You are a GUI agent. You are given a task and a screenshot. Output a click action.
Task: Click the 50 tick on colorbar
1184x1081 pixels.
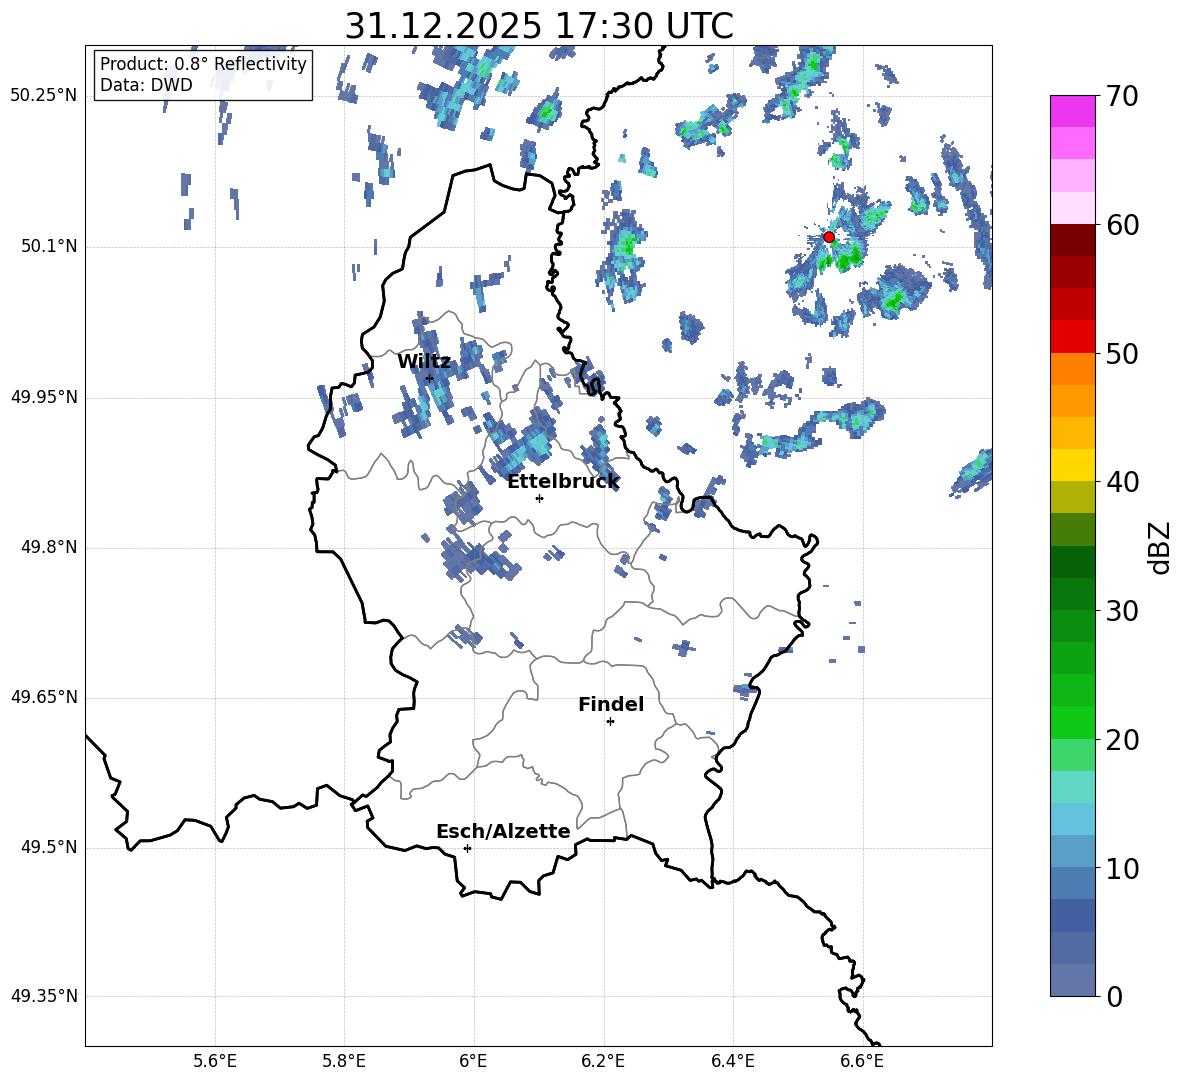pyautogui.click(x=1122, y=354)
